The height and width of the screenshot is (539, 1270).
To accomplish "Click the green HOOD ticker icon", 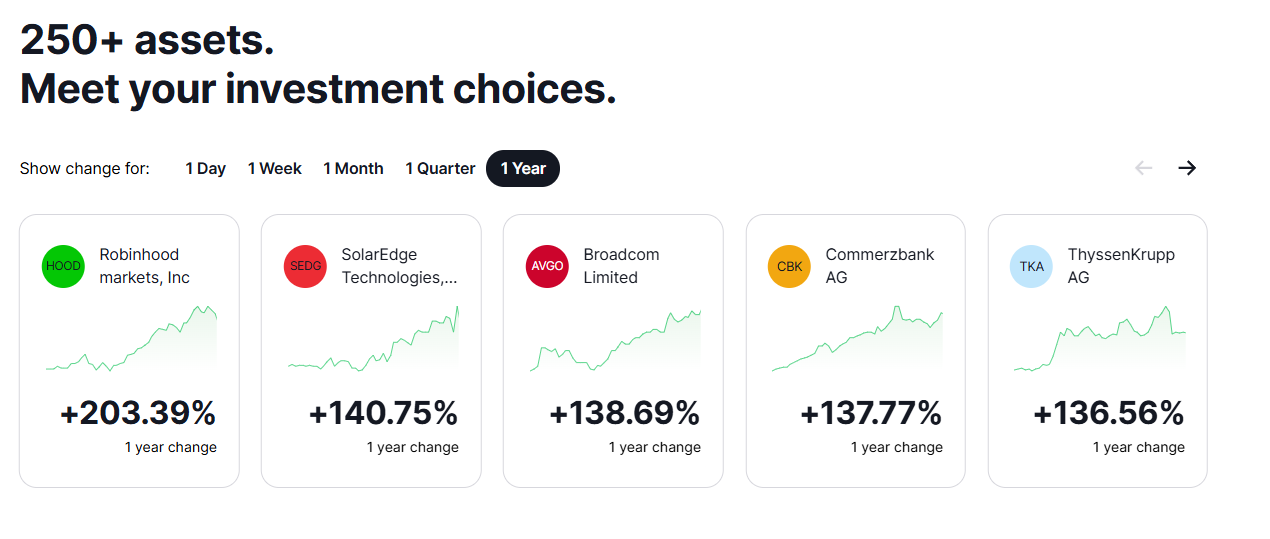I will [63, 267].
